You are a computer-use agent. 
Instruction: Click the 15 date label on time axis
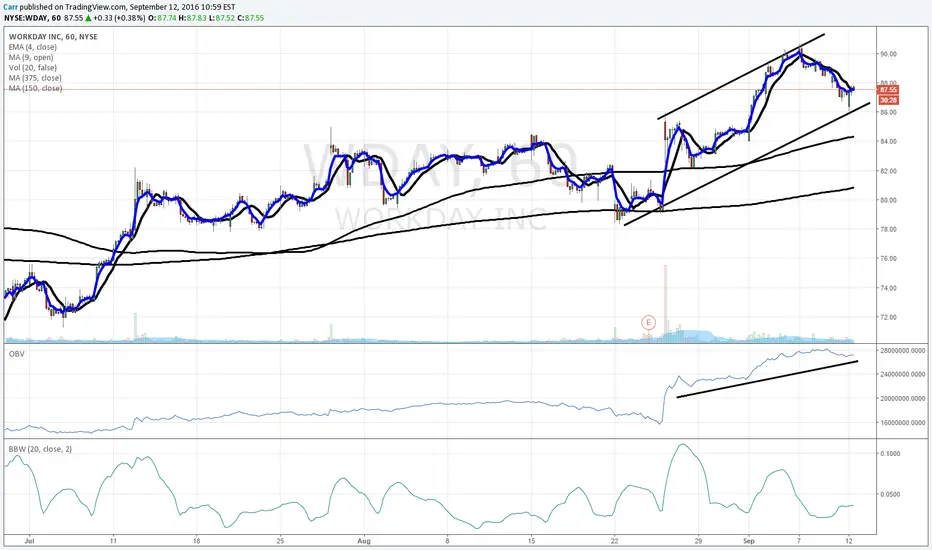[531, 541]
